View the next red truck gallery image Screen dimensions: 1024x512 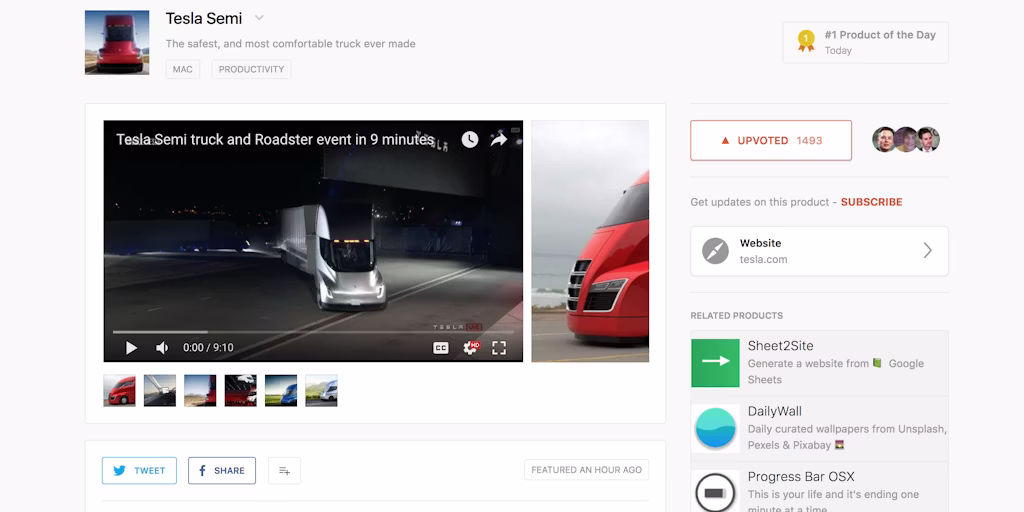(590, 241)
